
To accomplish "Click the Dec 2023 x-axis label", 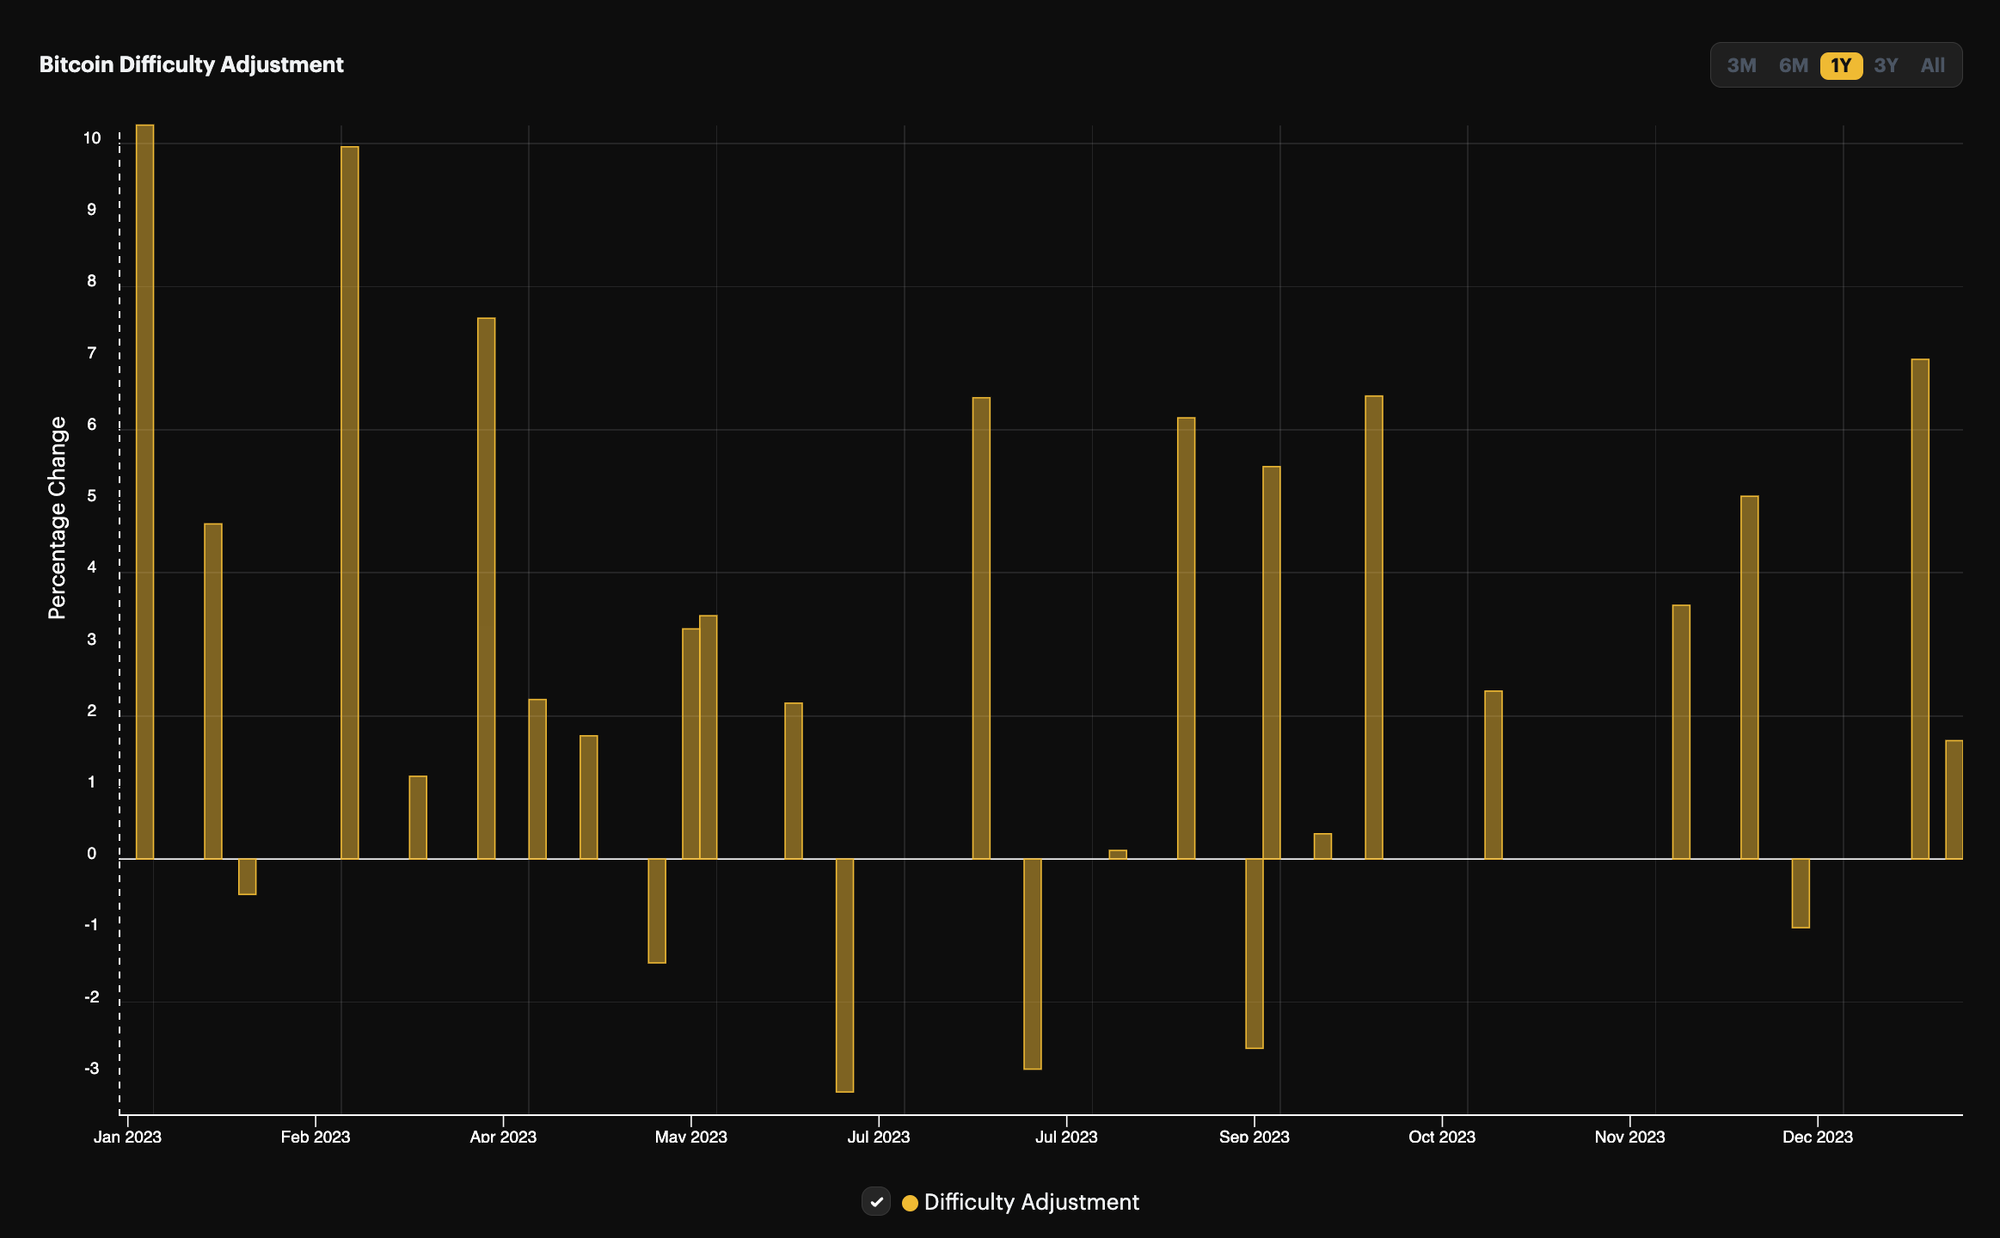I will [x=1818, y=1137].
